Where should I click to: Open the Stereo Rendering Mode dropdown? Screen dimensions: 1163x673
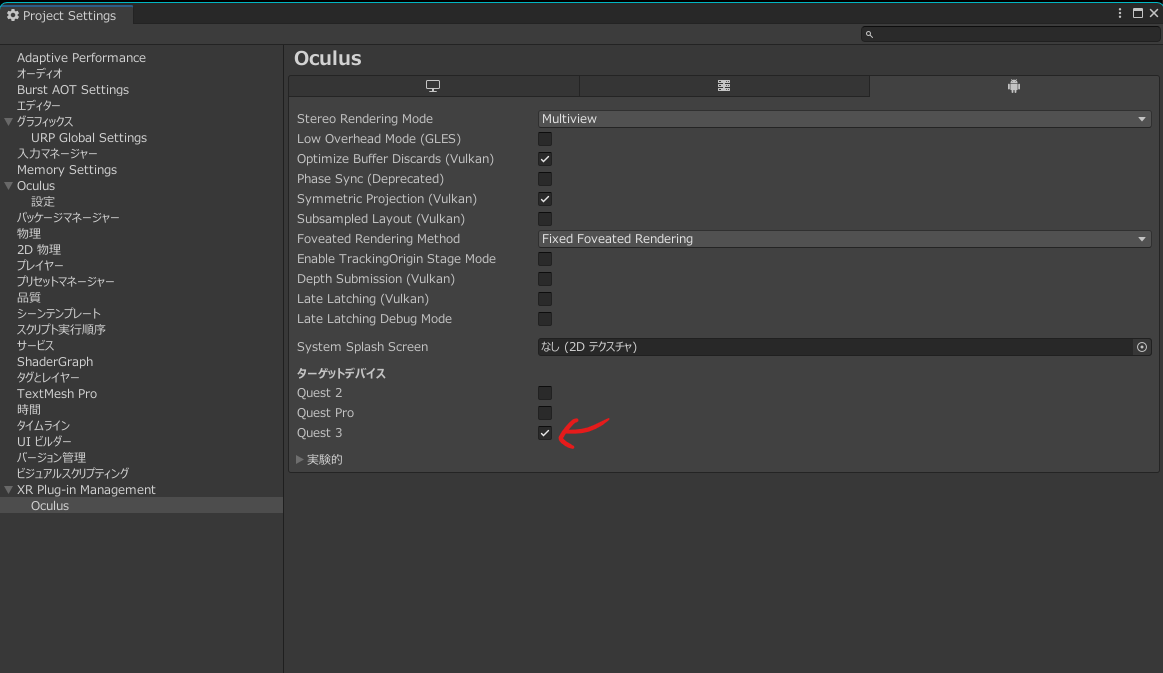point(843,119)
